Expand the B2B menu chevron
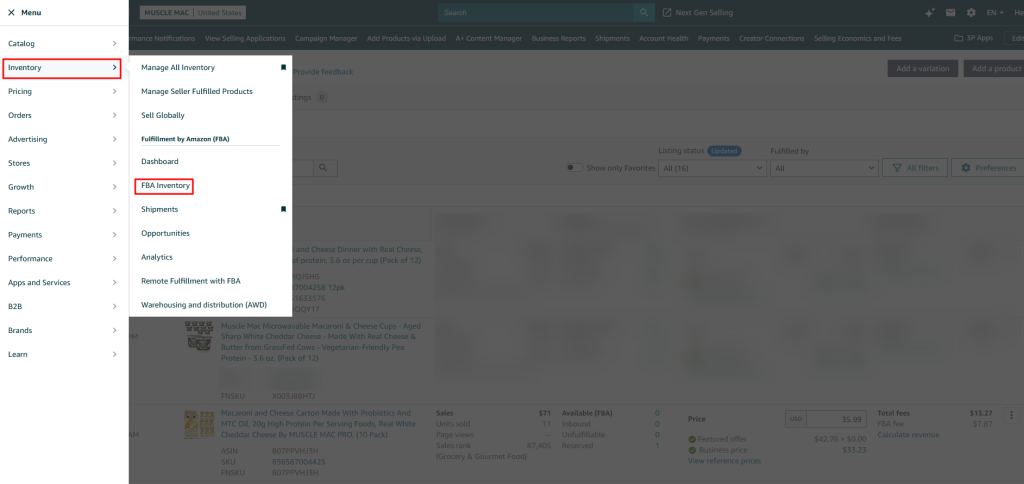This screenshot has height=484, width=1024. coord(114,306)
